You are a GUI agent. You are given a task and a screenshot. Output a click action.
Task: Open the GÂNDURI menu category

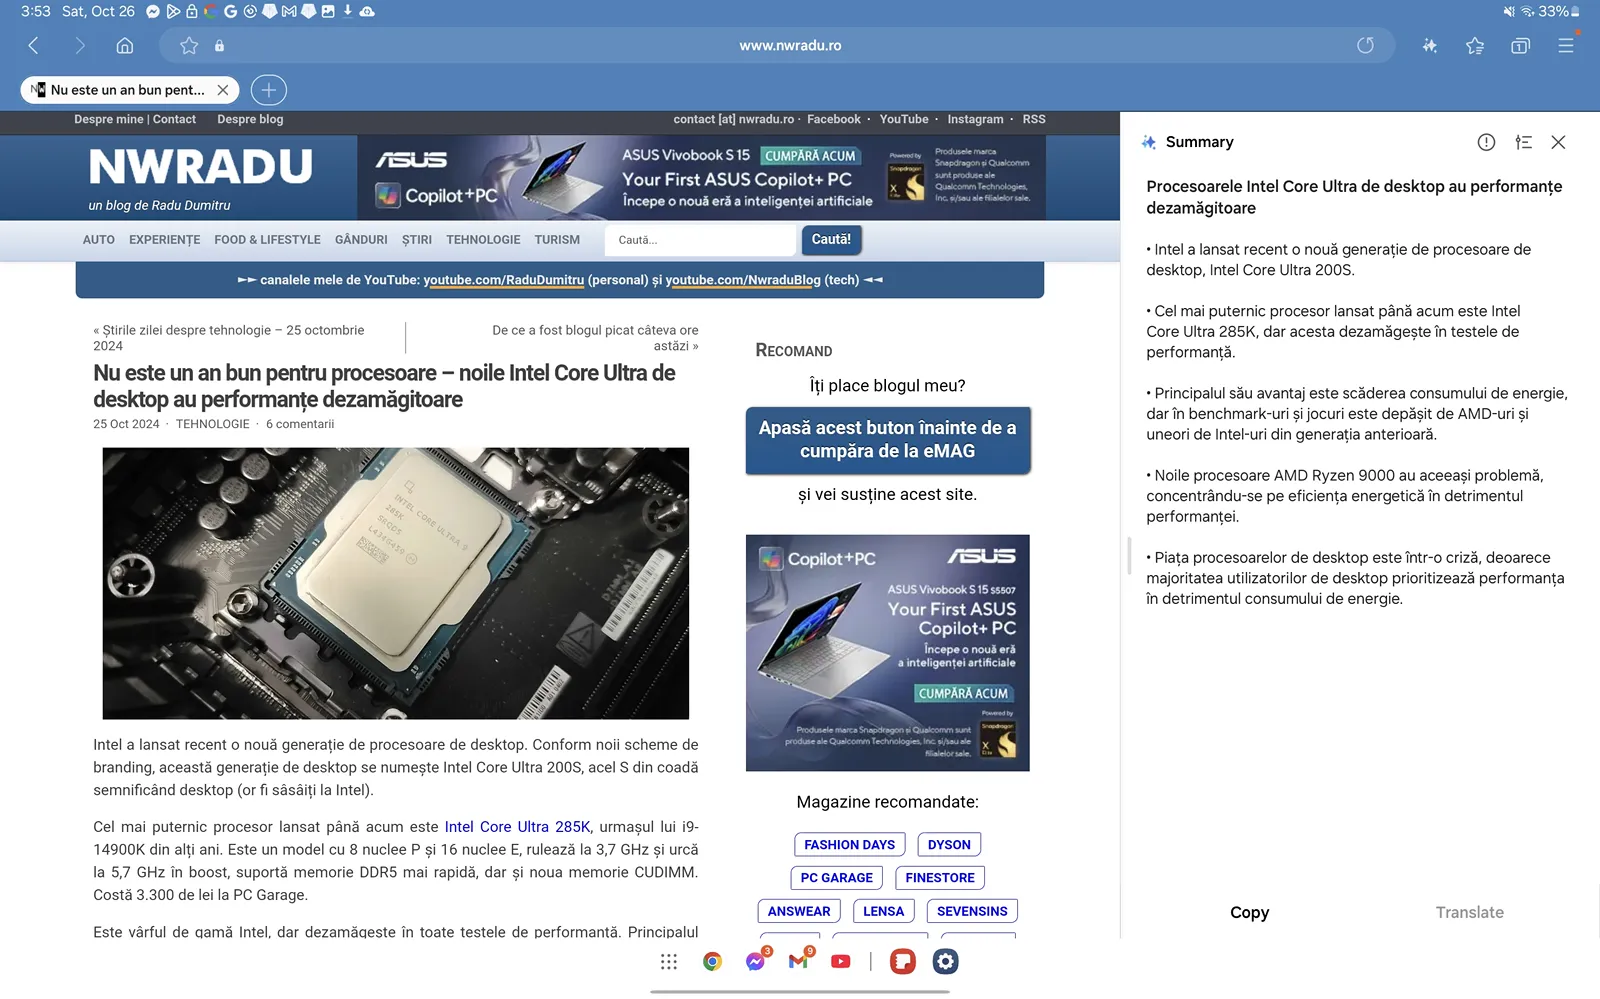[361, 240]
